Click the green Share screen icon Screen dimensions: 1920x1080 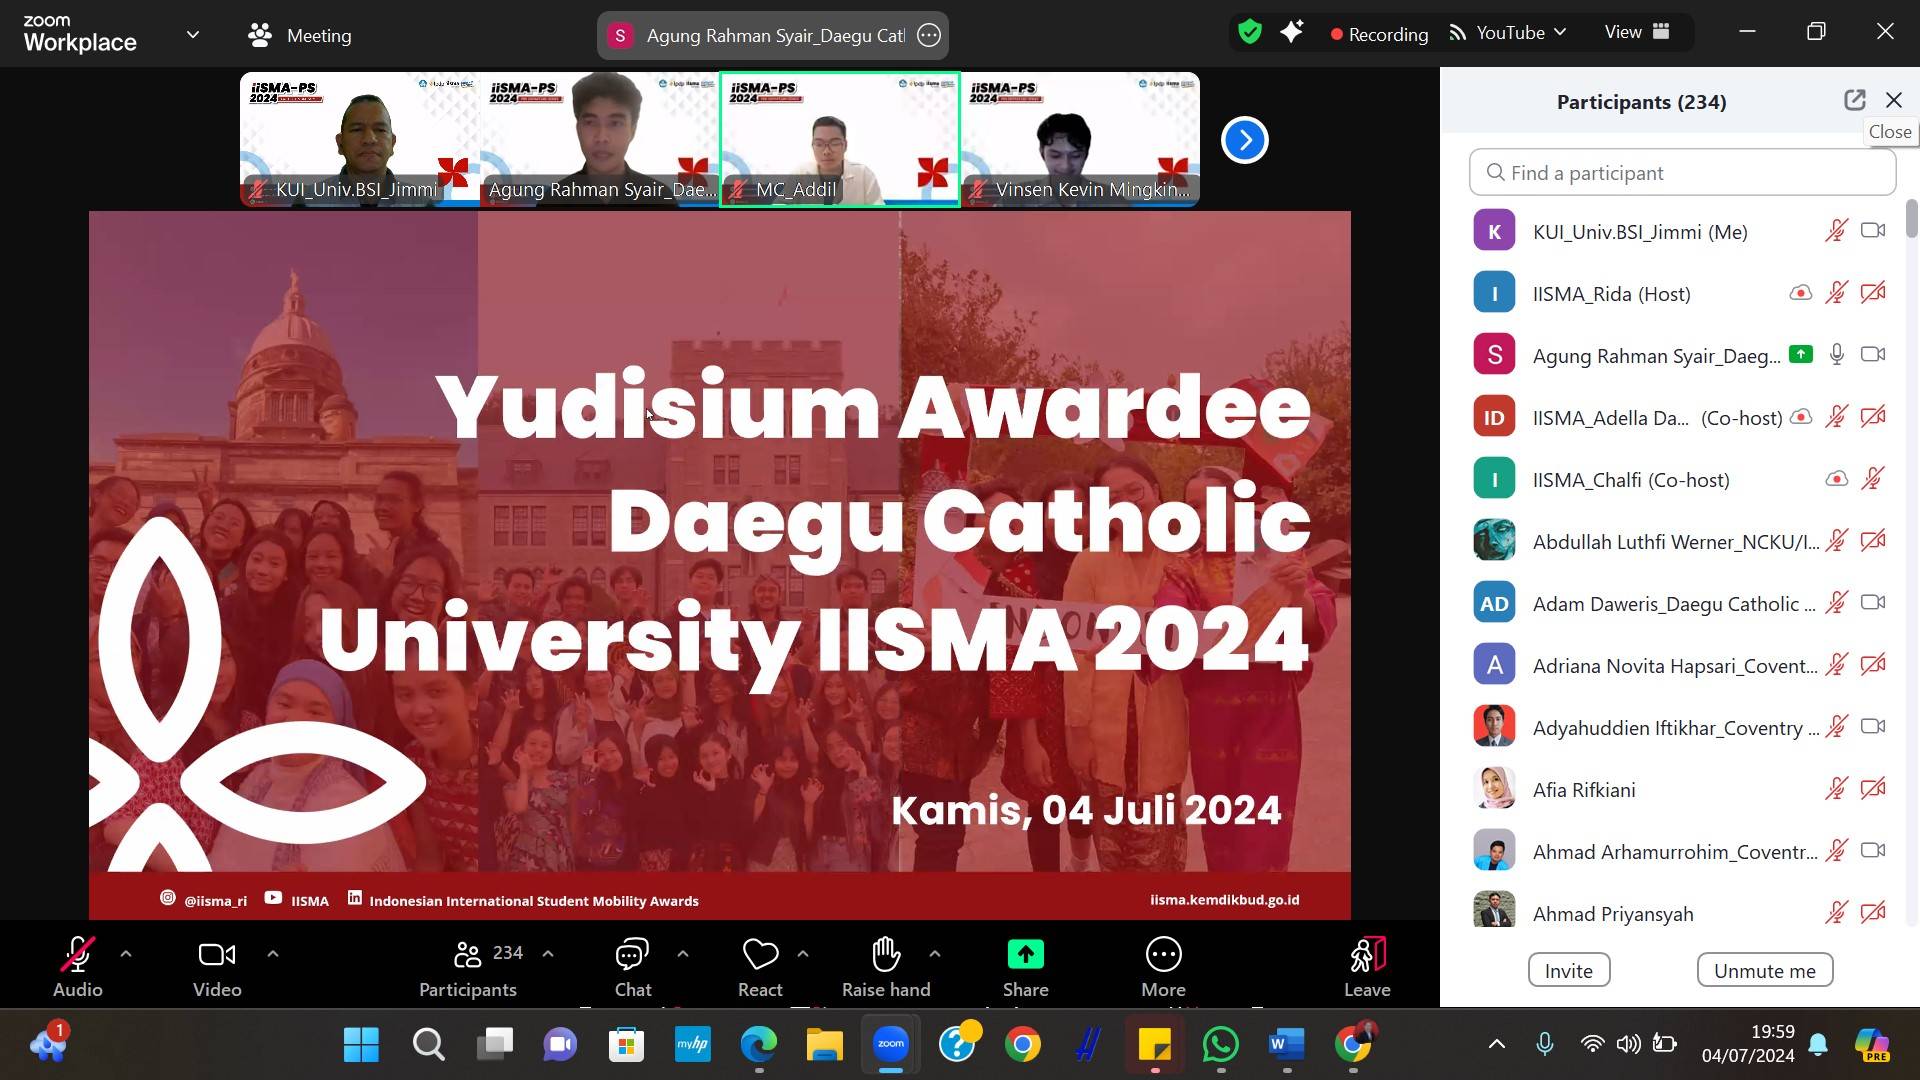[x=1025, y=956]
